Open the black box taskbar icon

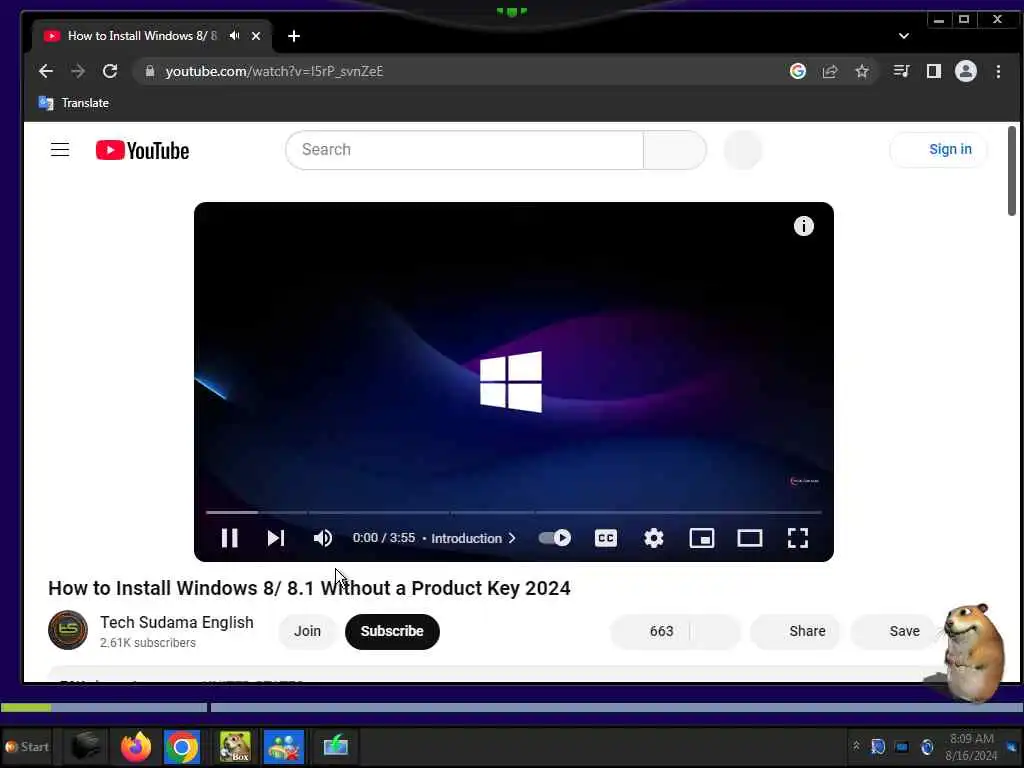coord(86,746)
